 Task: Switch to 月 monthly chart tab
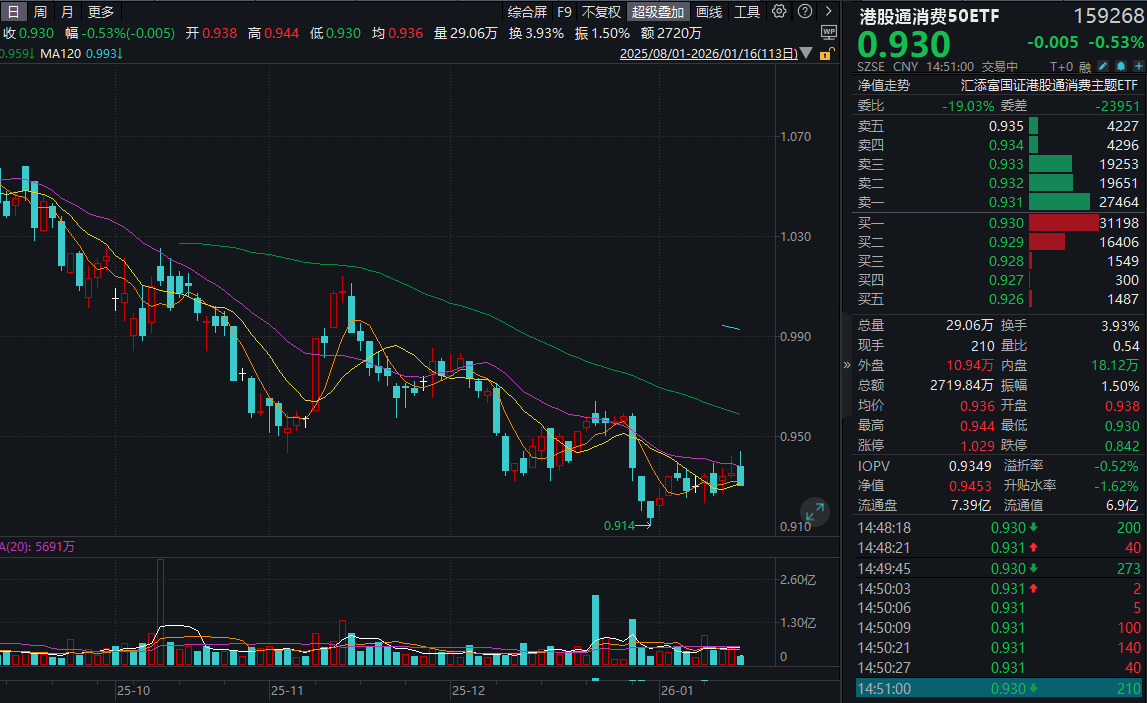67,12
